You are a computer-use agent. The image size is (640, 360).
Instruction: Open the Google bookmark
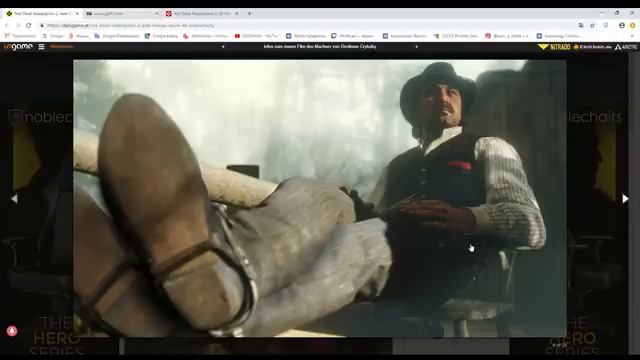coord(53,36)
